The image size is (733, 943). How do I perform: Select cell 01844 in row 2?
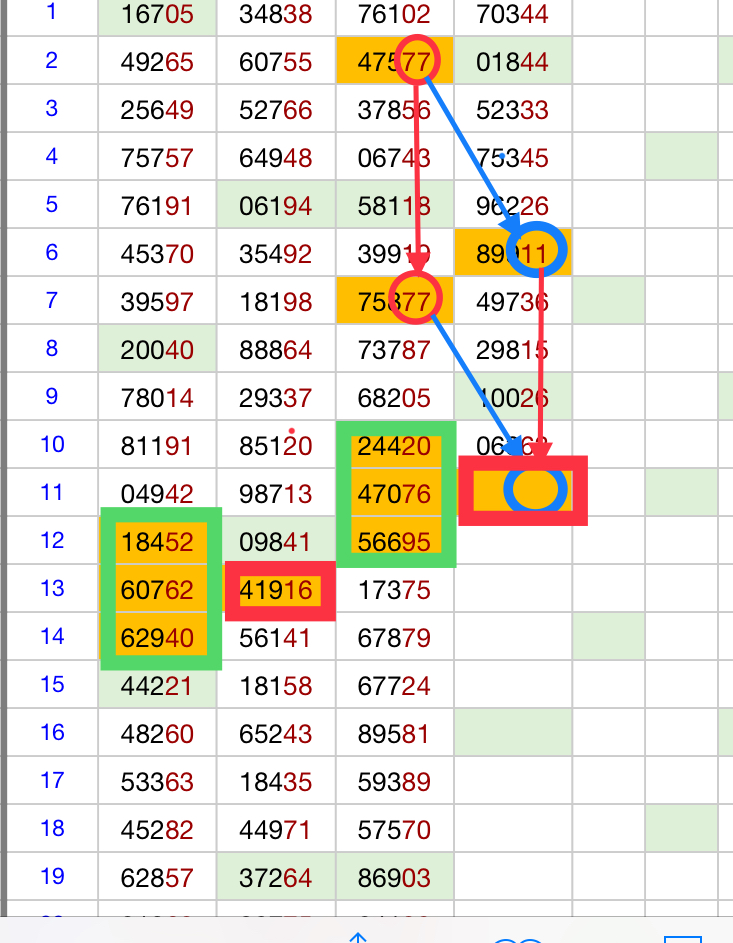[x=513, y=62]
